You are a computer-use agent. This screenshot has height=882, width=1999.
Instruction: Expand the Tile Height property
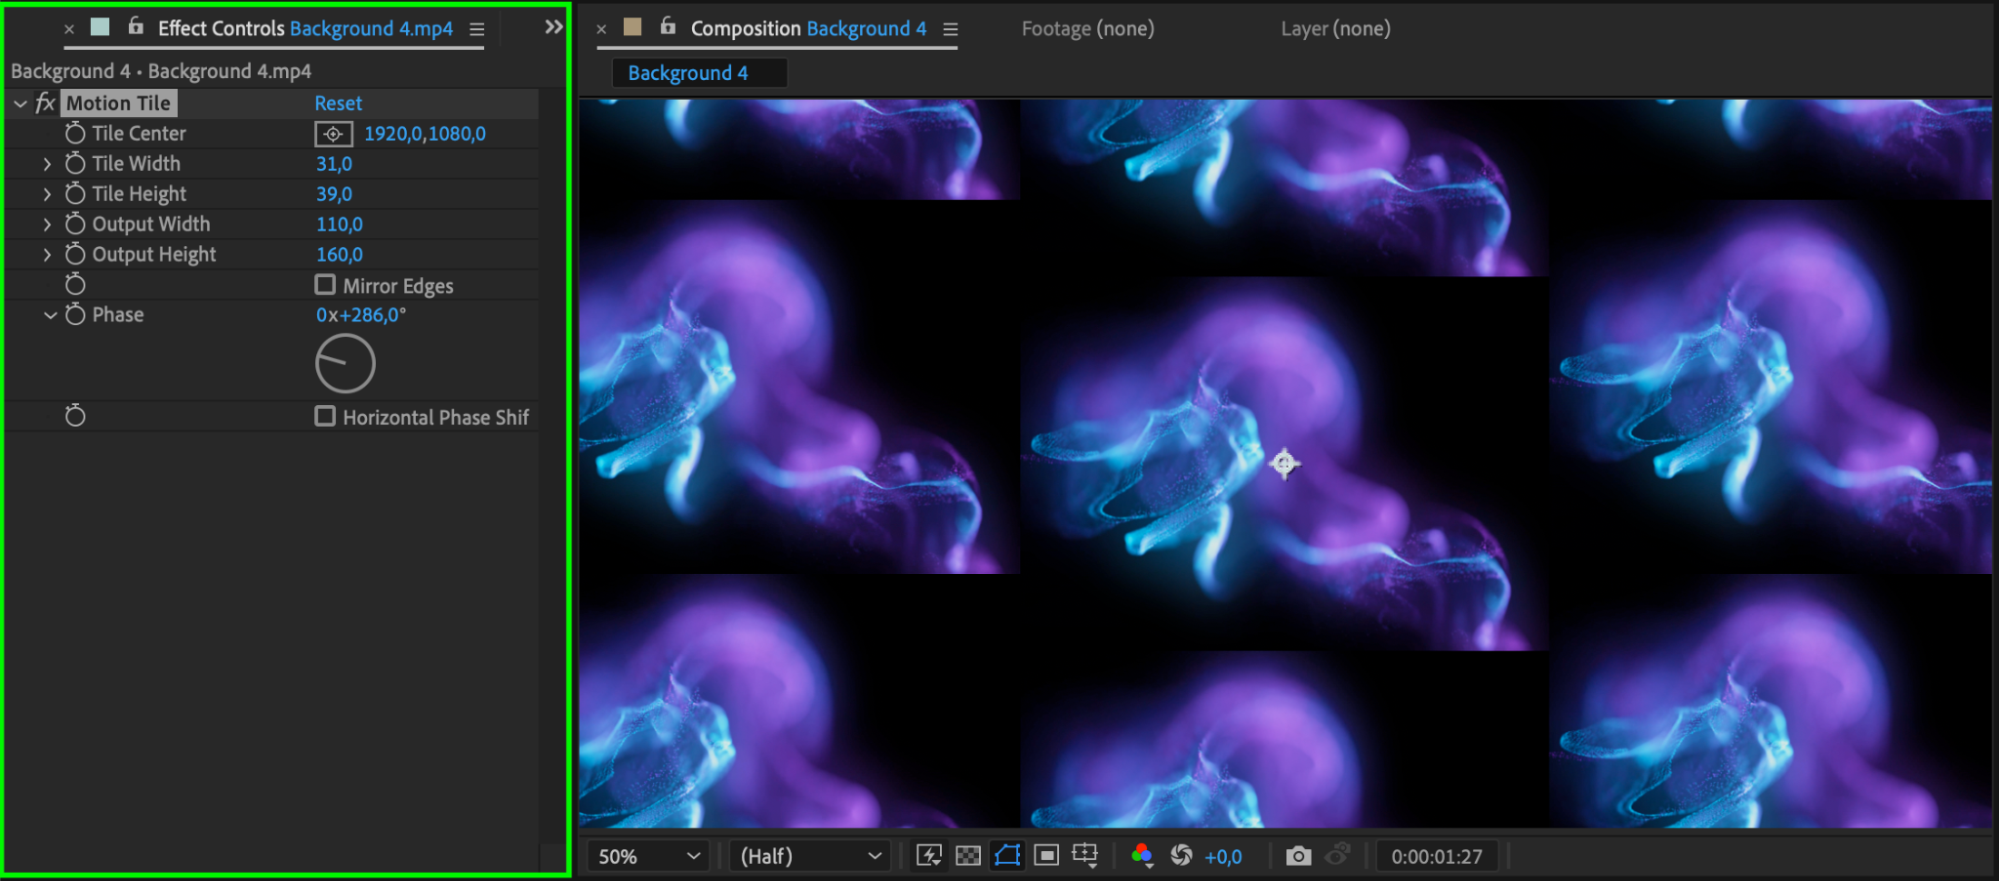click(47, 193)
